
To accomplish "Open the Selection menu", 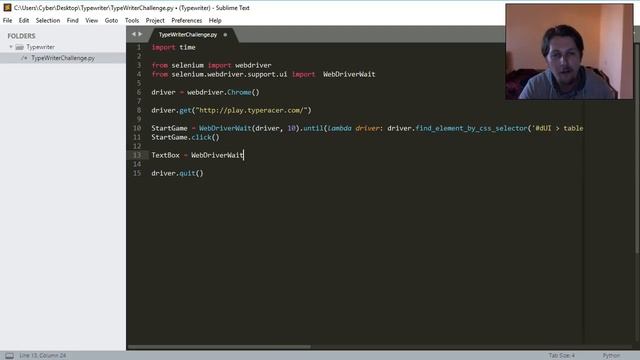I will pos(48,20).
